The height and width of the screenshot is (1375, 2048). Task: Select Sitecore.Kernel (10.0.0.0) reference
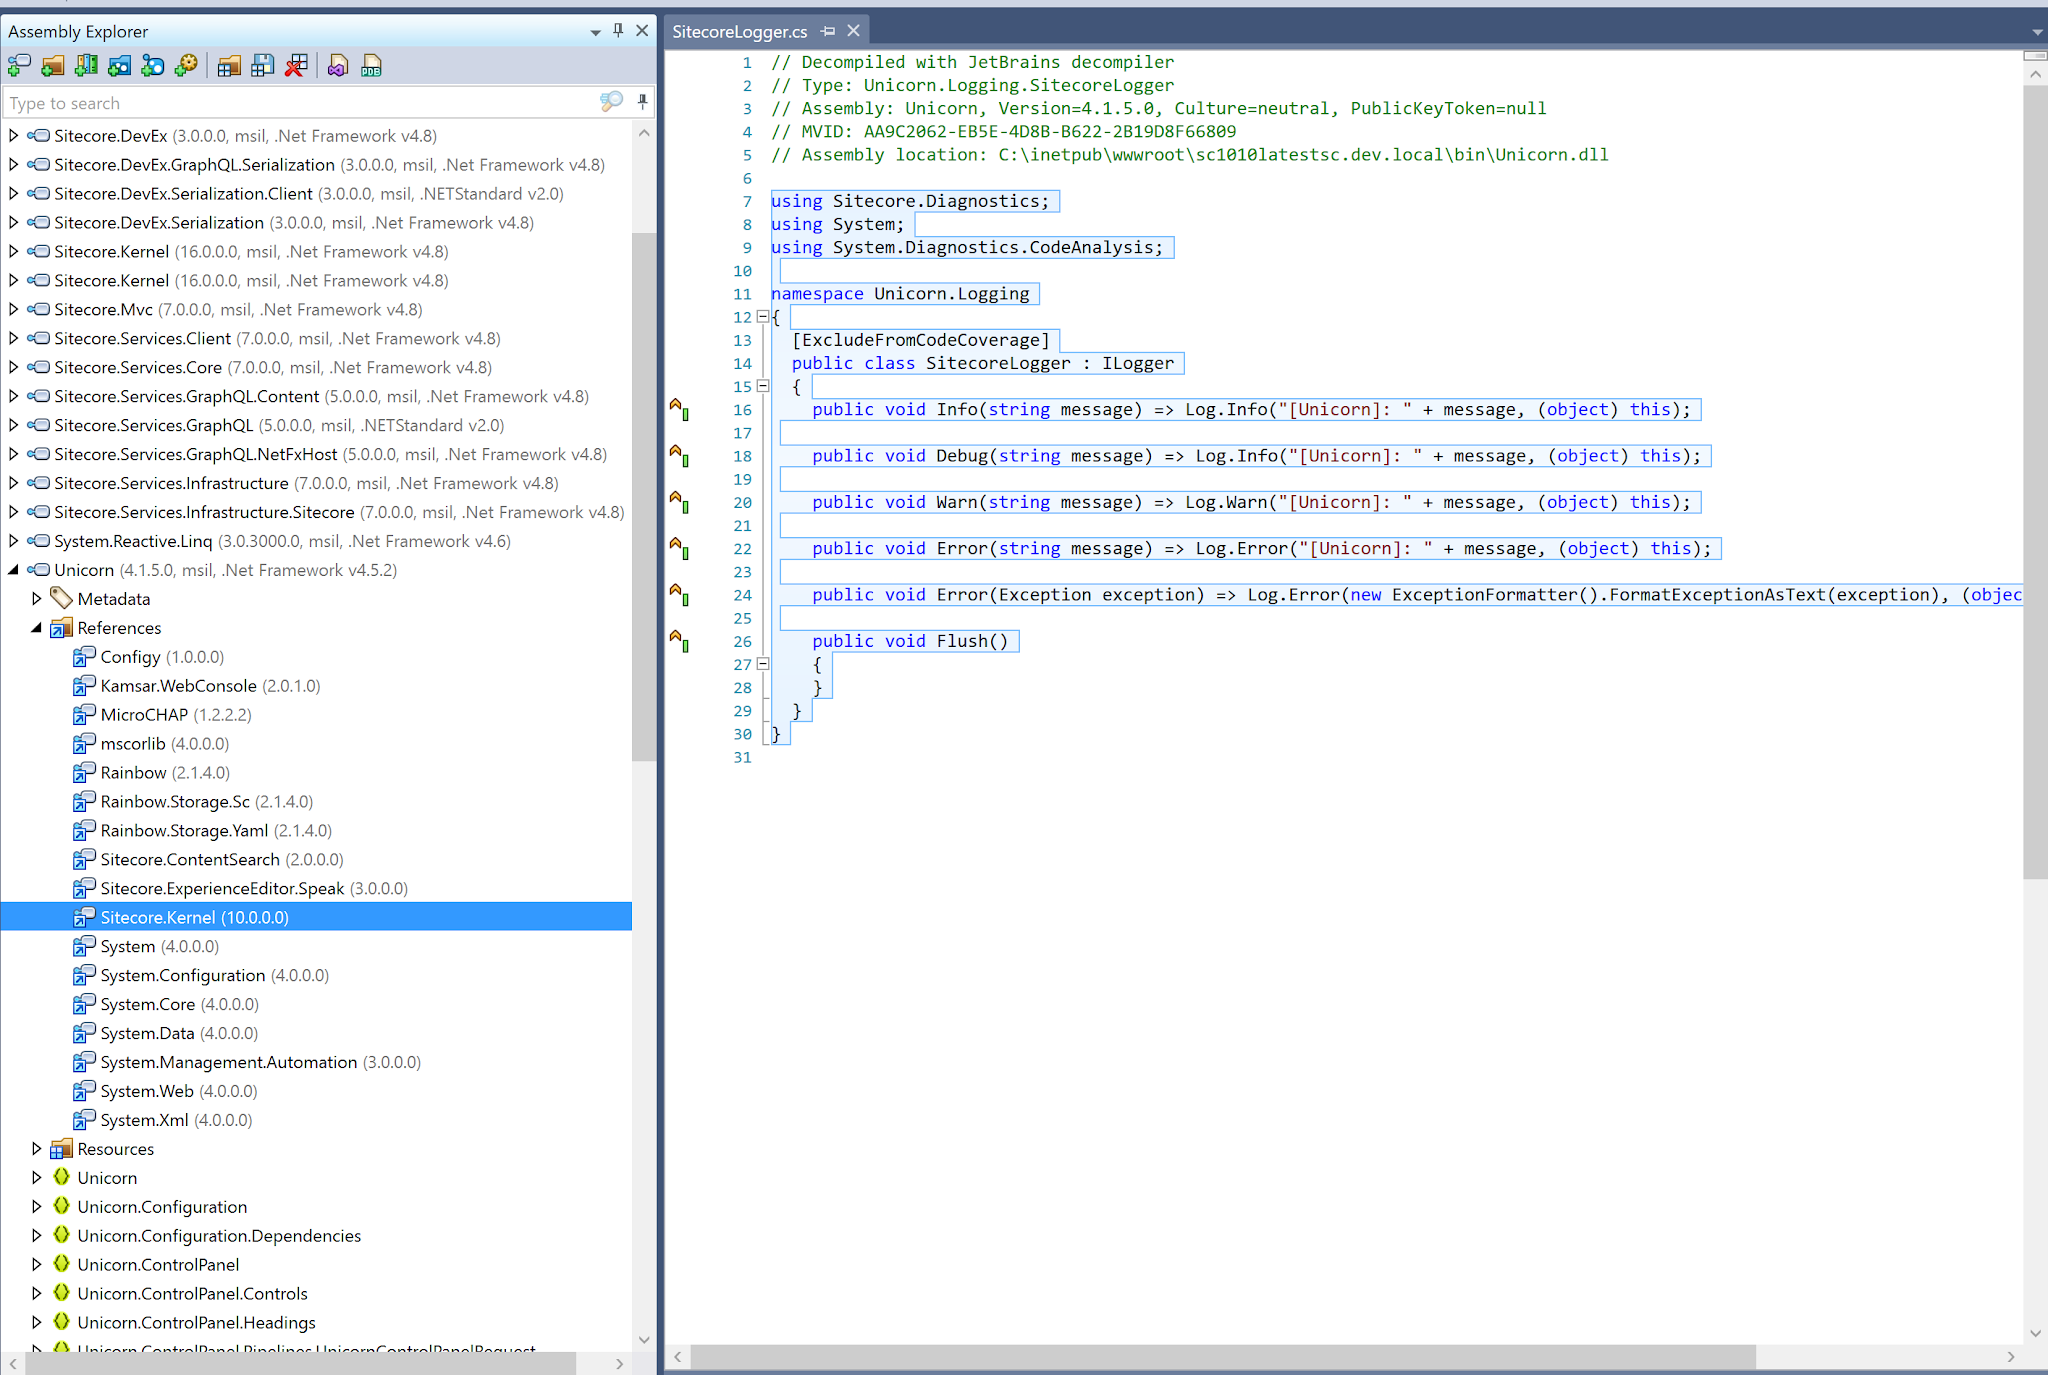tap(316, 917)
